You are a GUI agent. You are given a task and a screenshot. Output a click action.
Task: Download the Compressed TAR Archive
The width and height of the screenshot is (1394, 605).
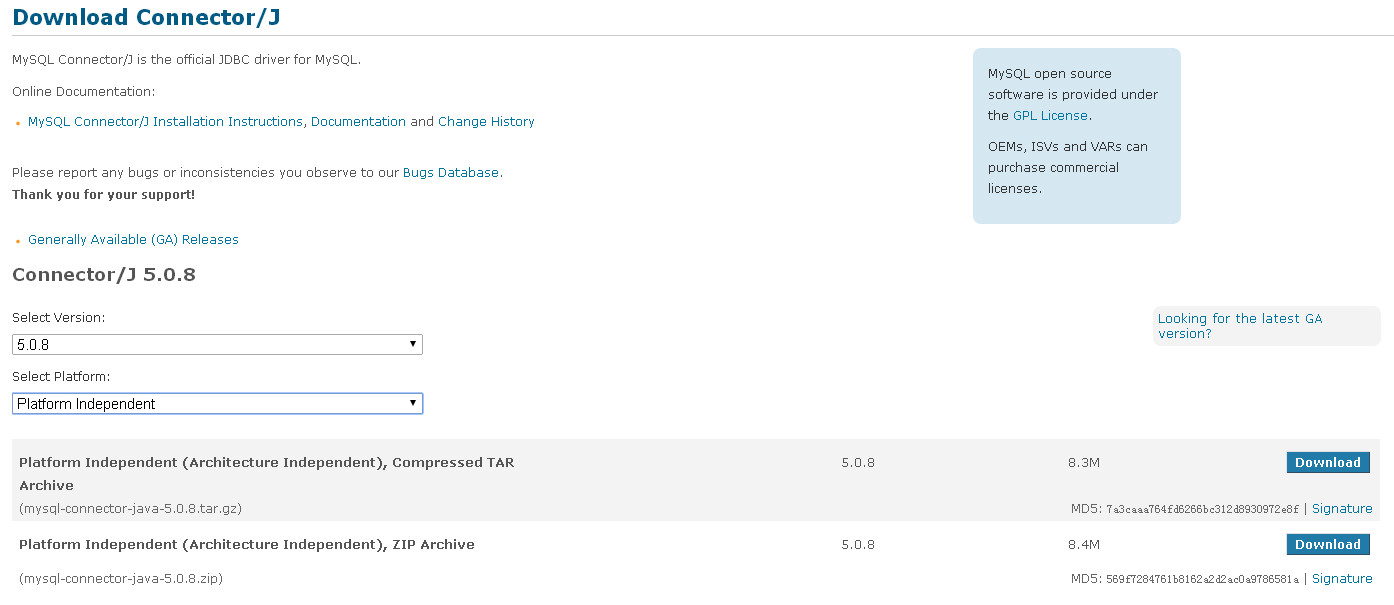(1328, 462)
